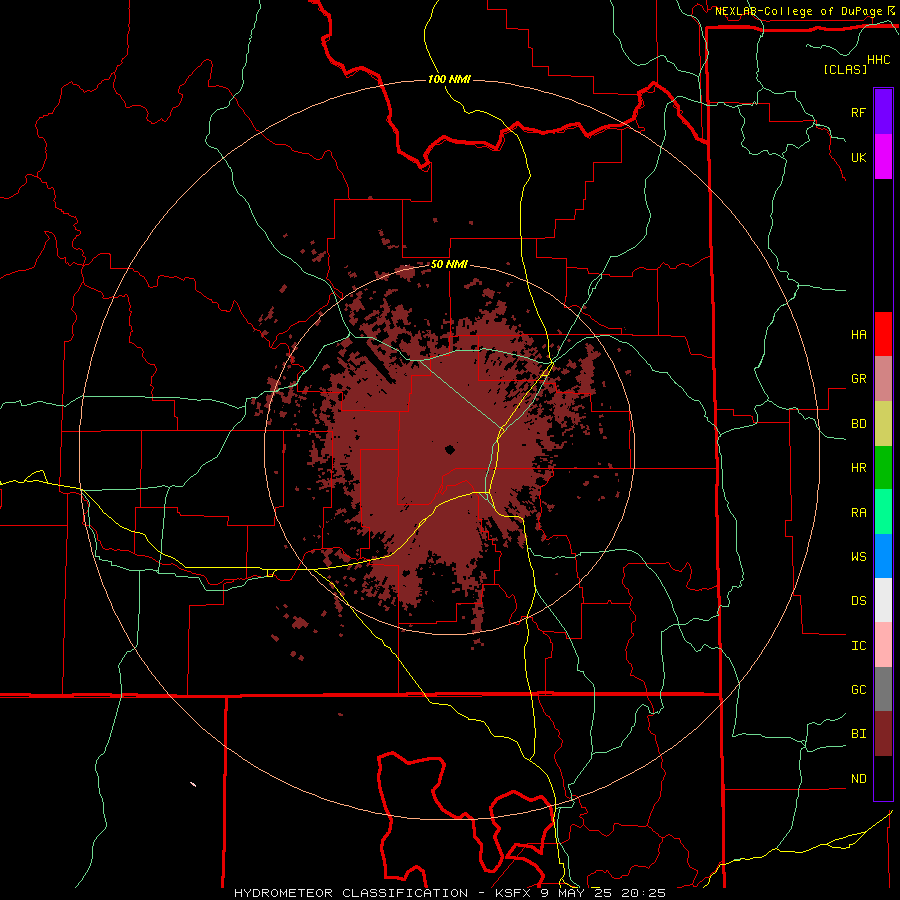Click the HYDROMETEOR CLASSIFICATION title text

pos(350,893)
